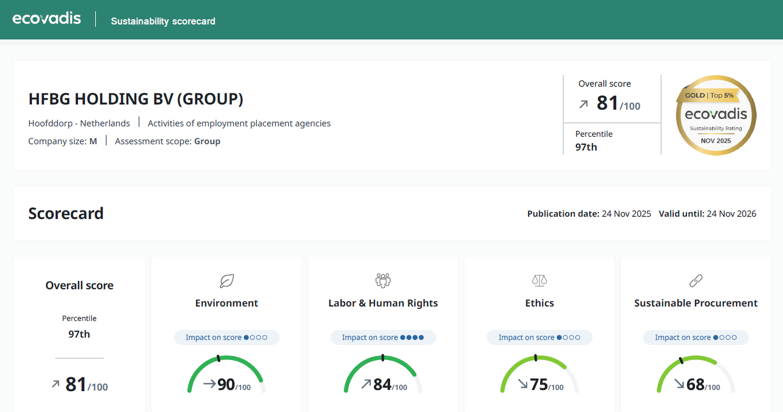
Task: Click the Environment leaf icon
Action: pyautogui.click(x=226, y=281)
